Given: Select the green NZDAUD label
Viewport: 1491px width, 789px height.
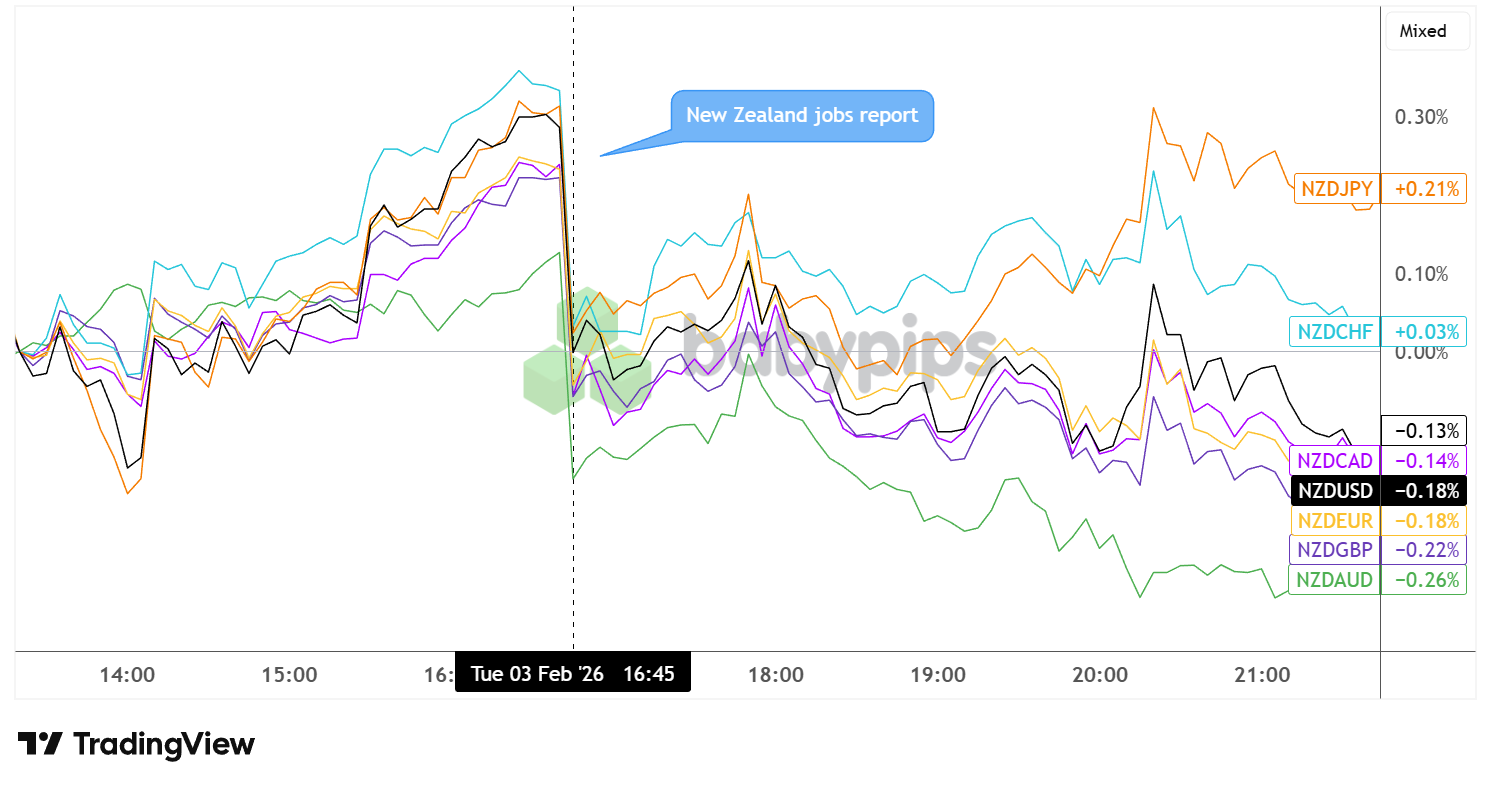Looking at the screenshot, I should (1335, 580).
